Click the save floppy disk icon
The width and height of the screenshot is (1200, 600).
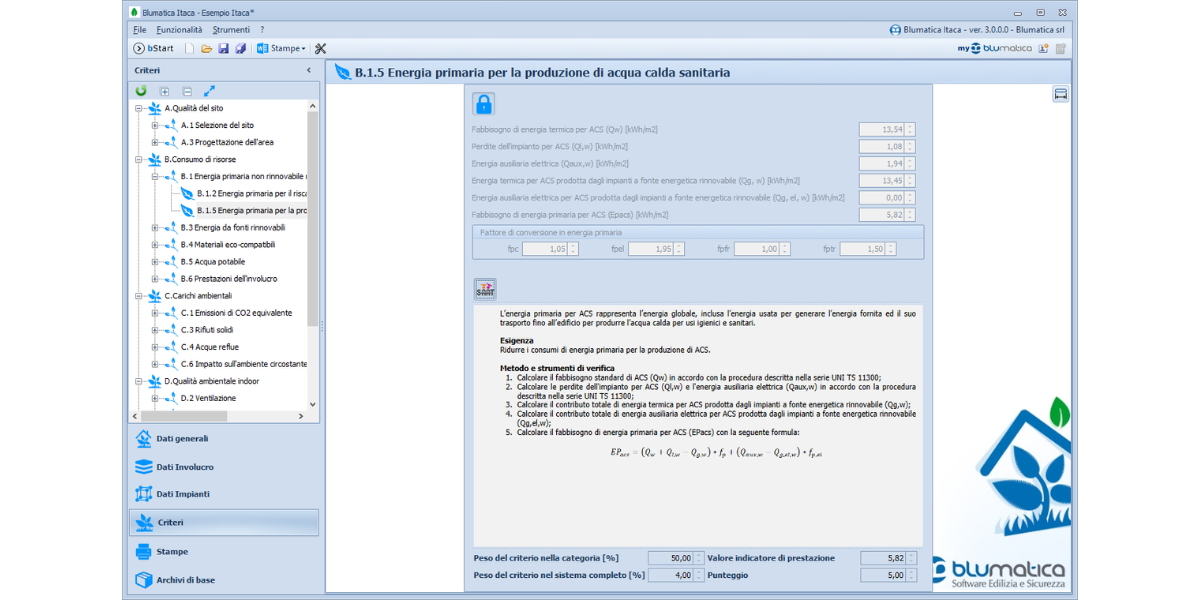[224, 48]
